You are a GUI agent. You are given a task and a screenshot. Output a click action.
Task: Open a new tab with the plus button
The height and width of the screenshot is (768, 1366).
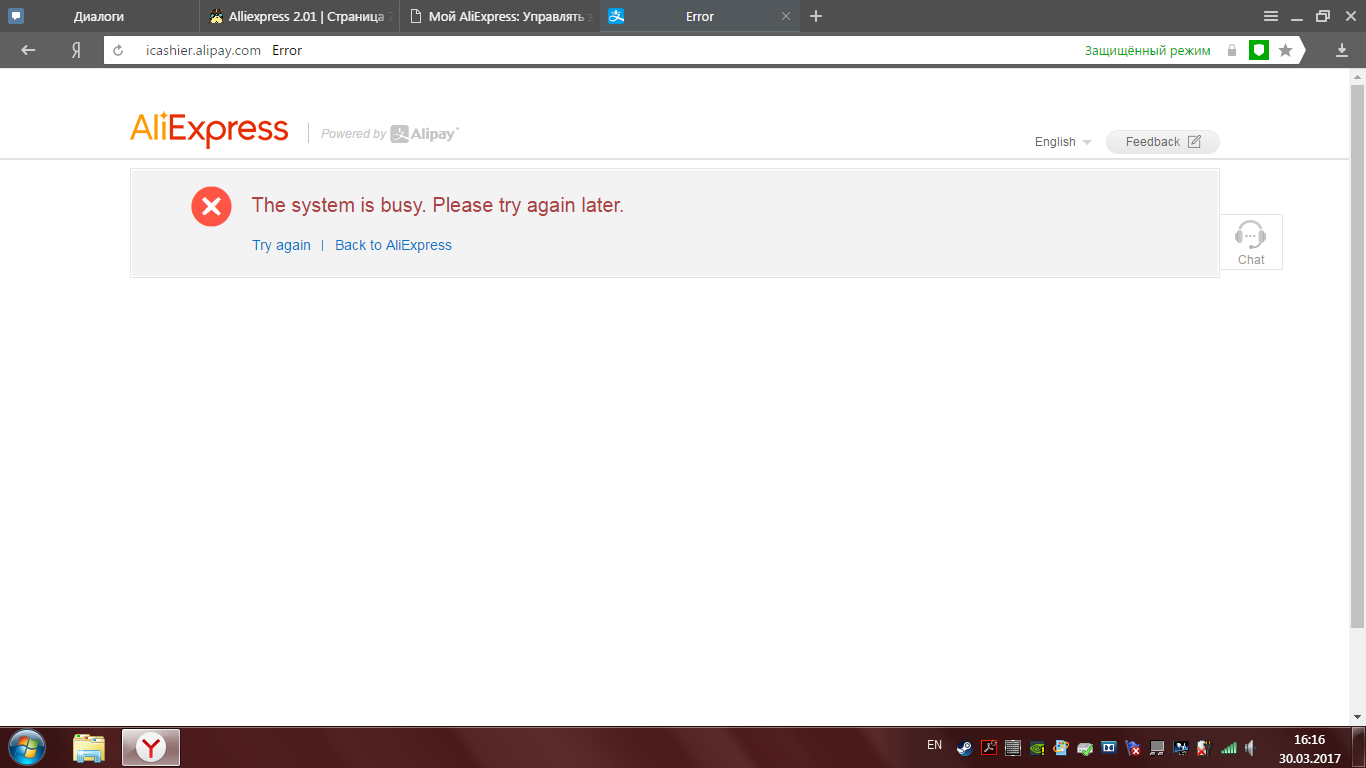816,16
